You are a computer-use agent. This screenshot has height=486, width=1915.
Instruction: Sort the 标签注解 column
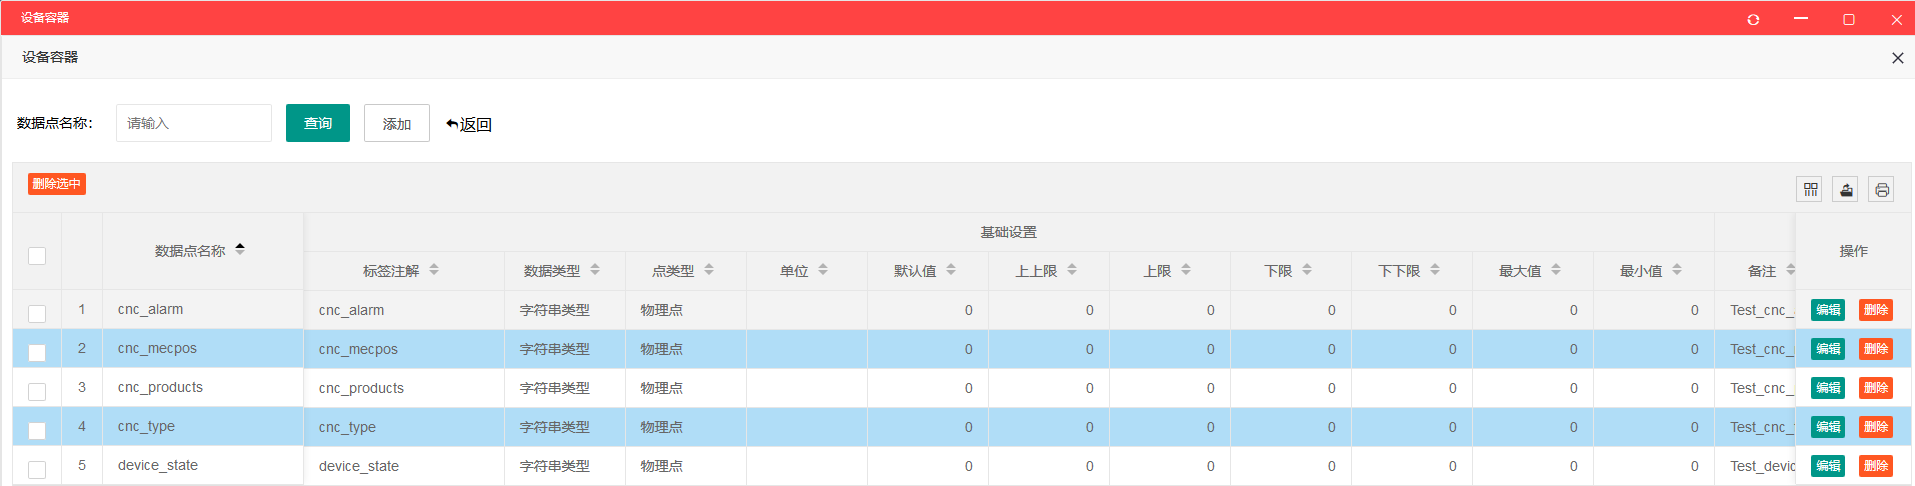(434, 270)
